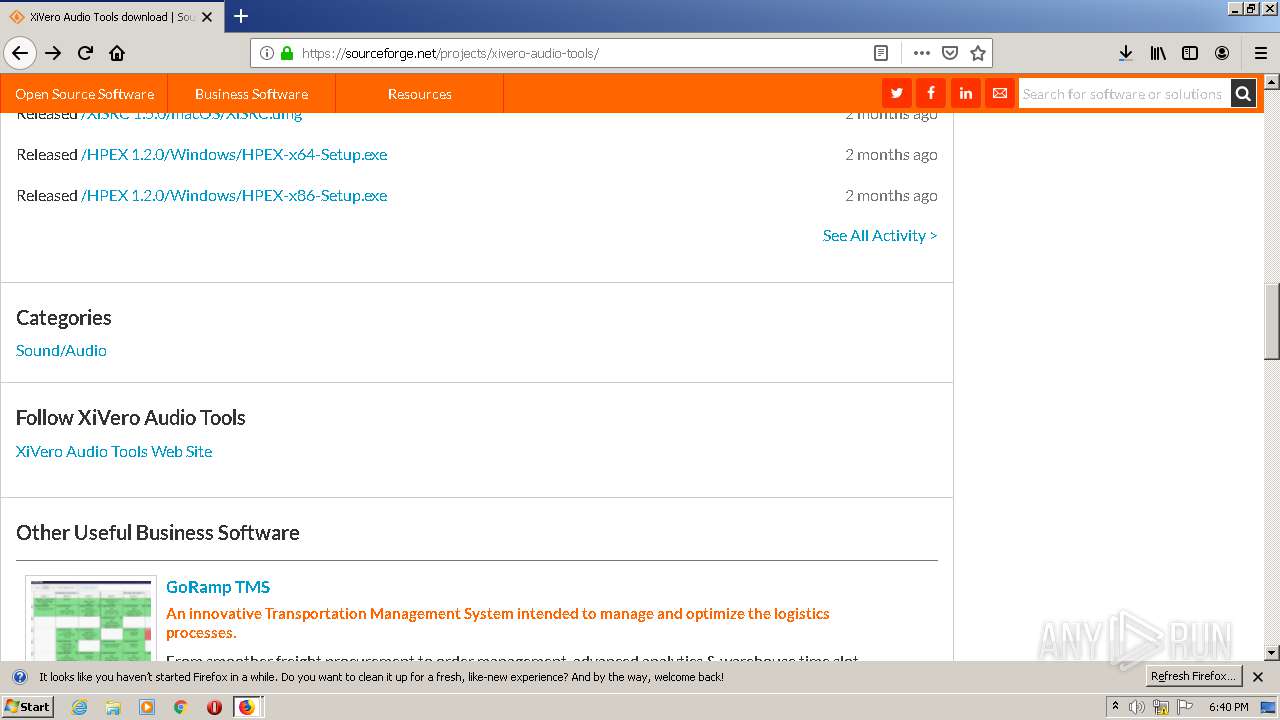Open HPEX-x86-Setup.exe release link
The width and height of the screenshot is (1280, 720).
click(234, 195)
